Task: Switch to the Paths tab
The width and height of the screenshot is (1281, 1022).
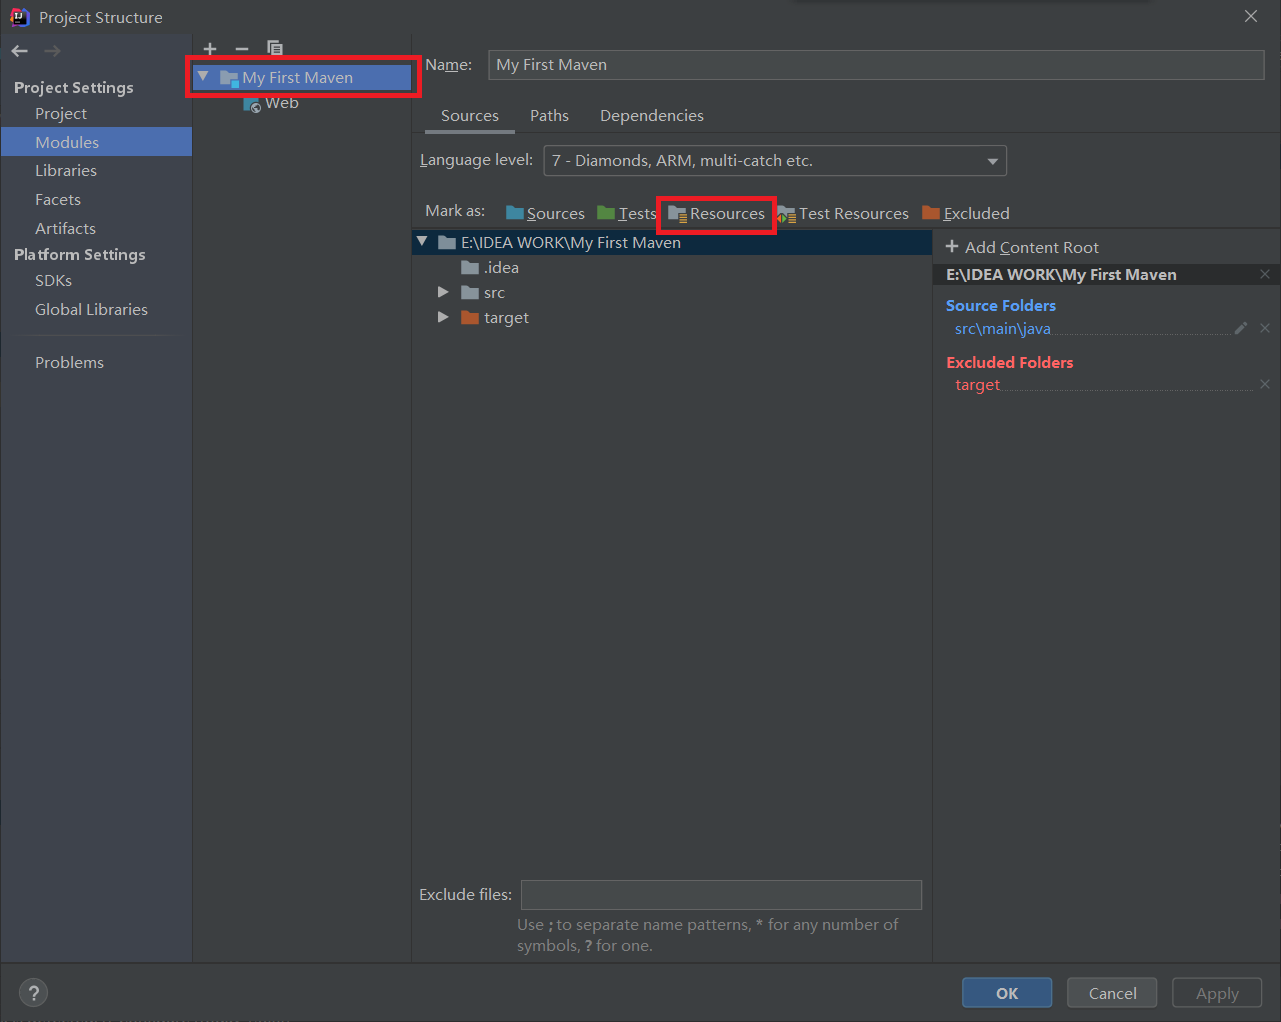Action: [x=549, y=116]
